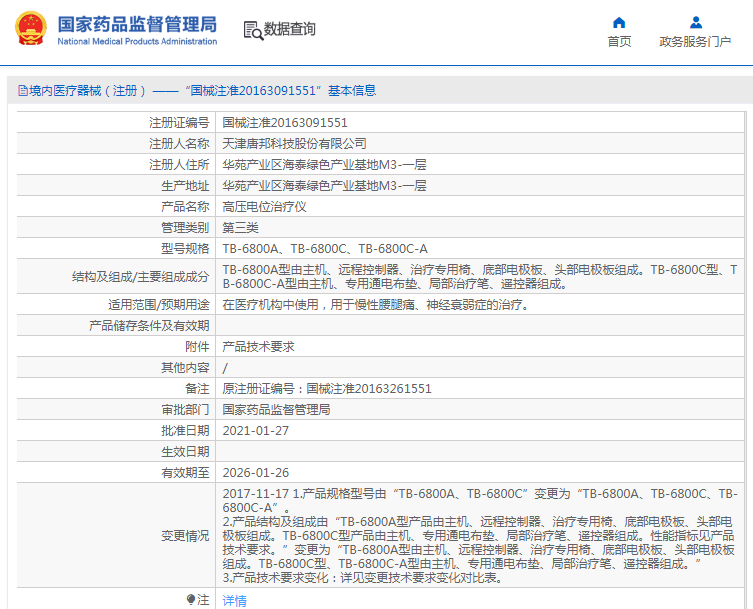Go to 首页 home link
This screenshot has width=753, height=609.
coord(619,42)
